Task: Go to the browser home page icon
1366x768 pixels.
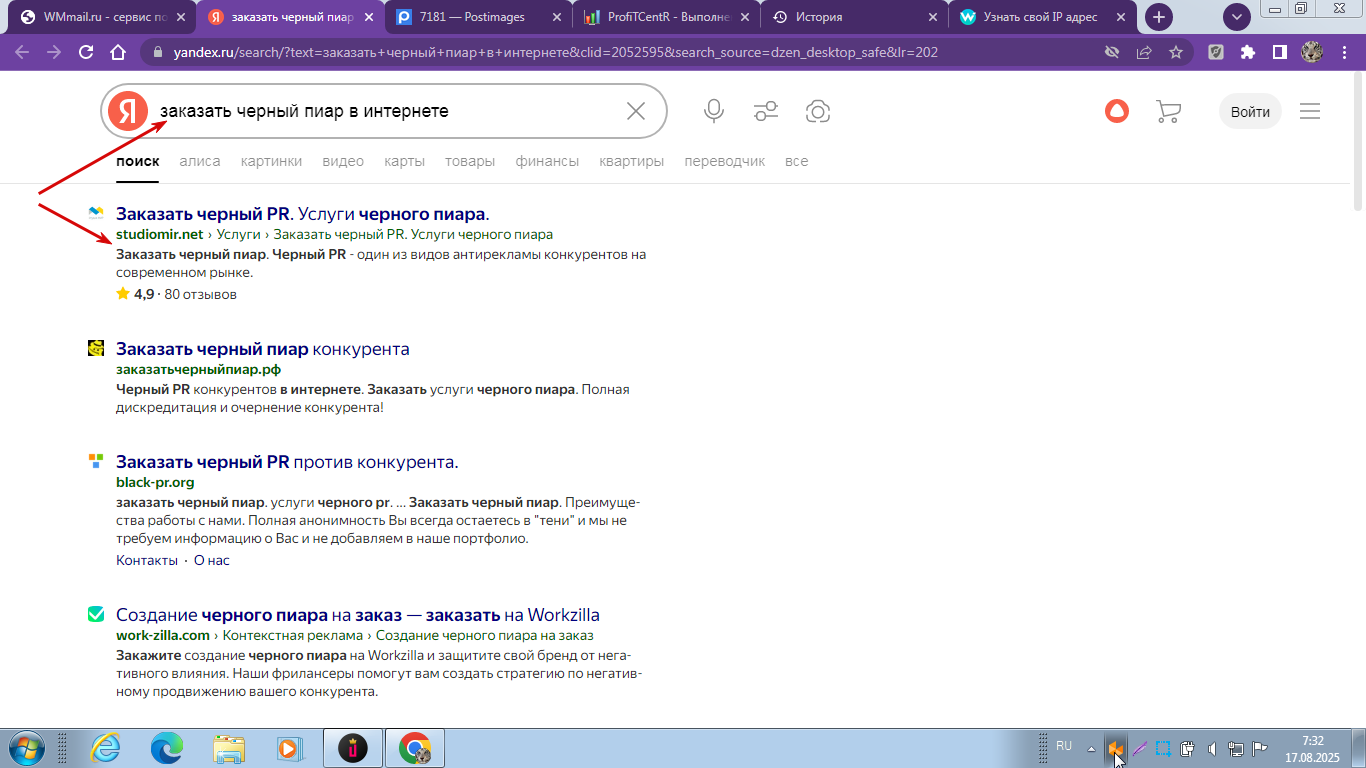Action: tap(118, 53)
